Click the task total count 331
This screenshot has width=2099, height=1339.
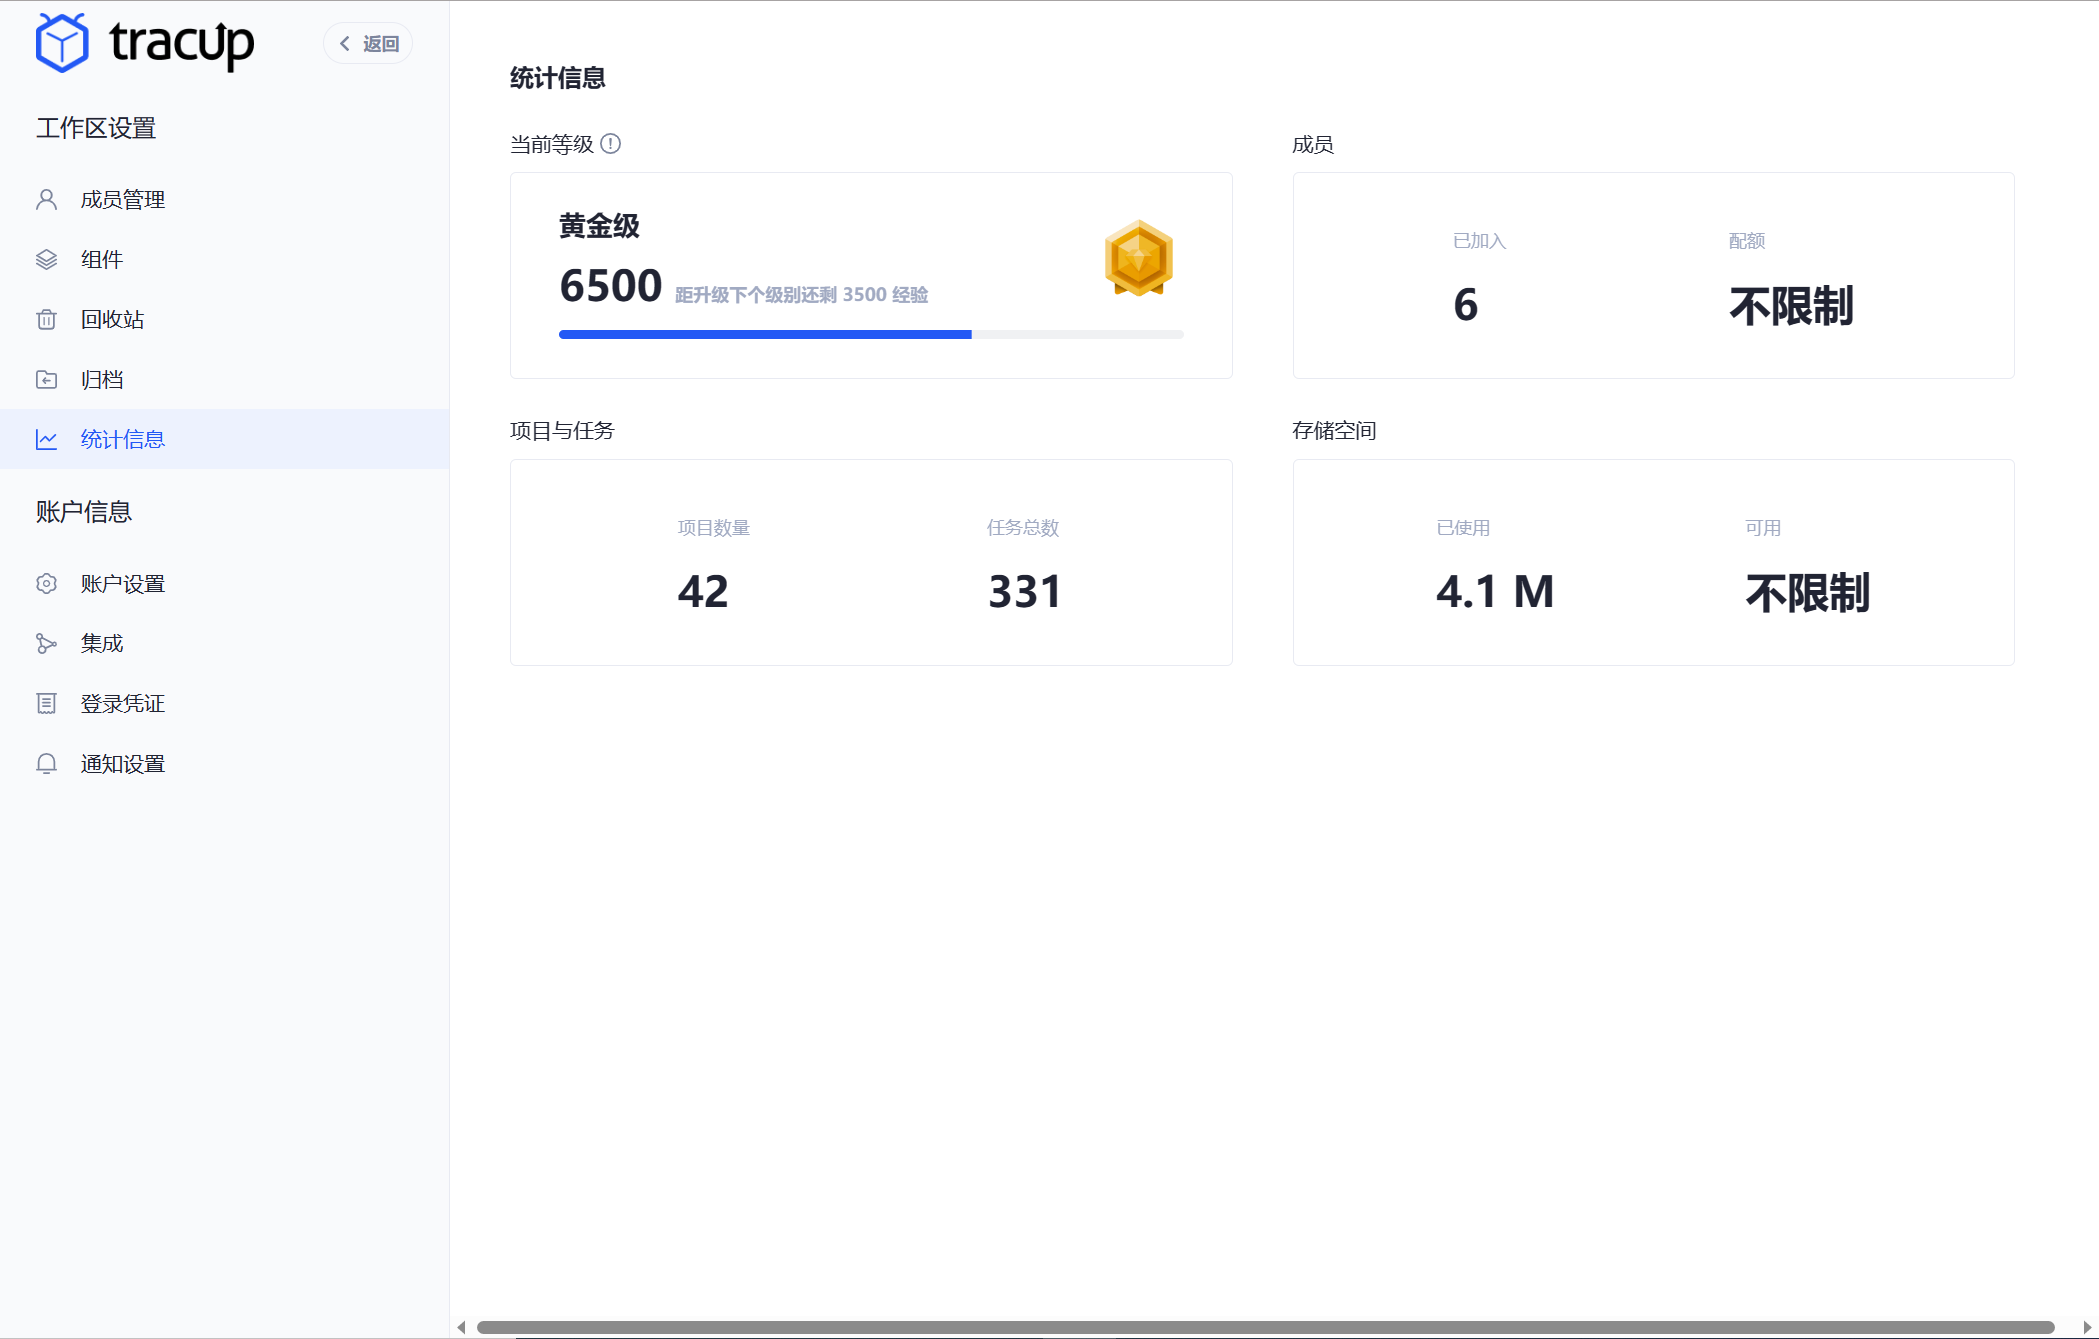coord(1024,591)
